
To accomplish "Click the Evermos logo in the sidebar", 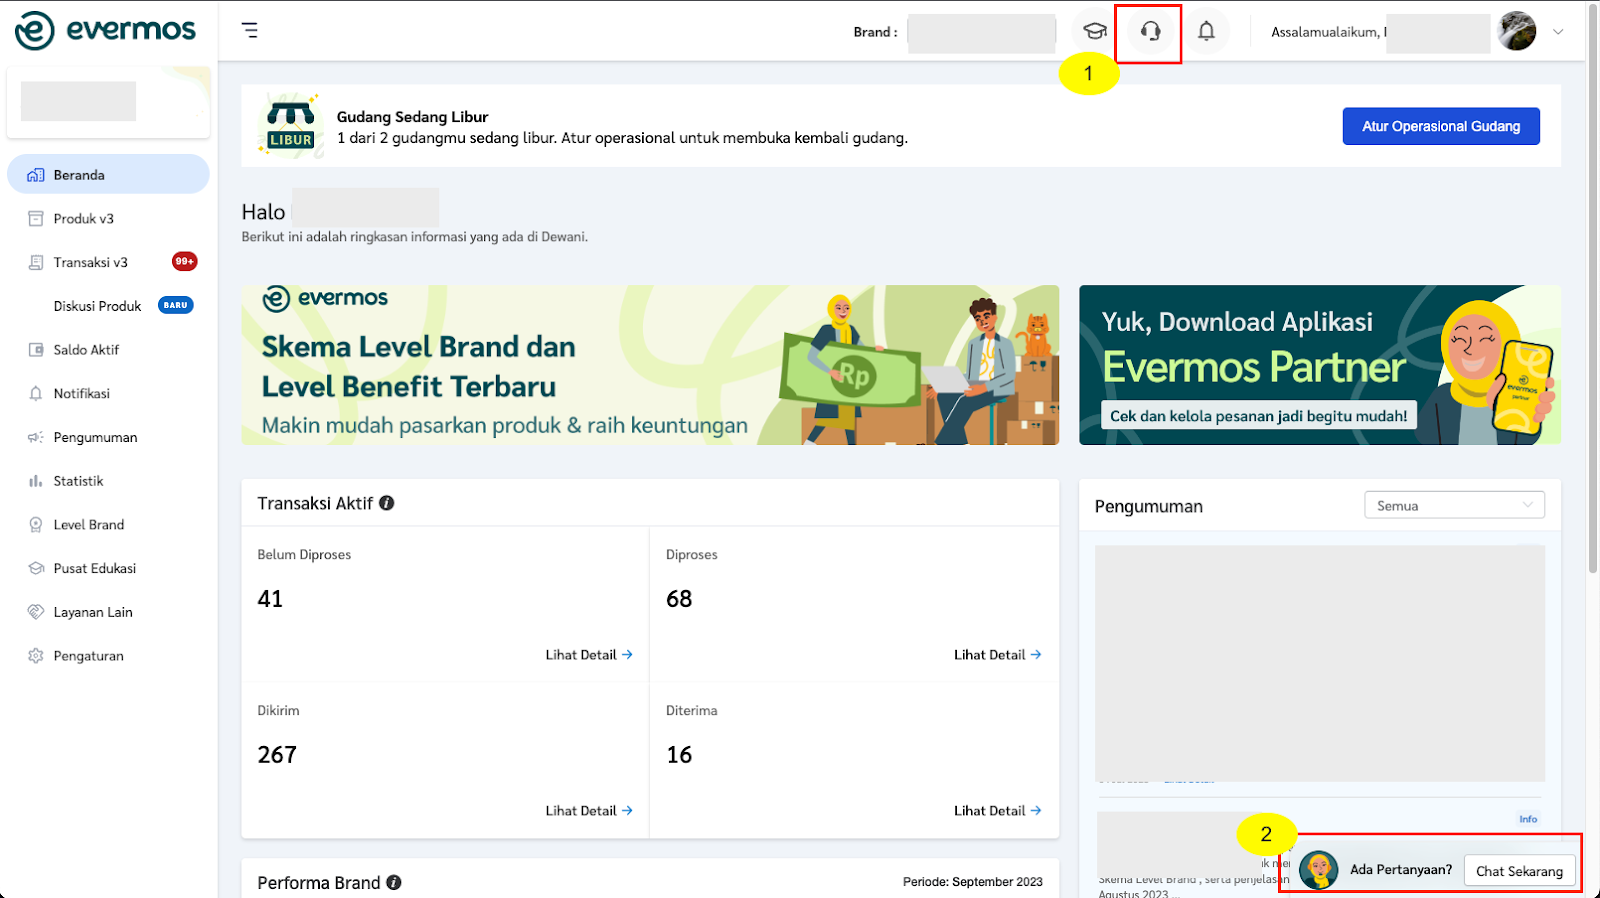I will tap(105, 30).
